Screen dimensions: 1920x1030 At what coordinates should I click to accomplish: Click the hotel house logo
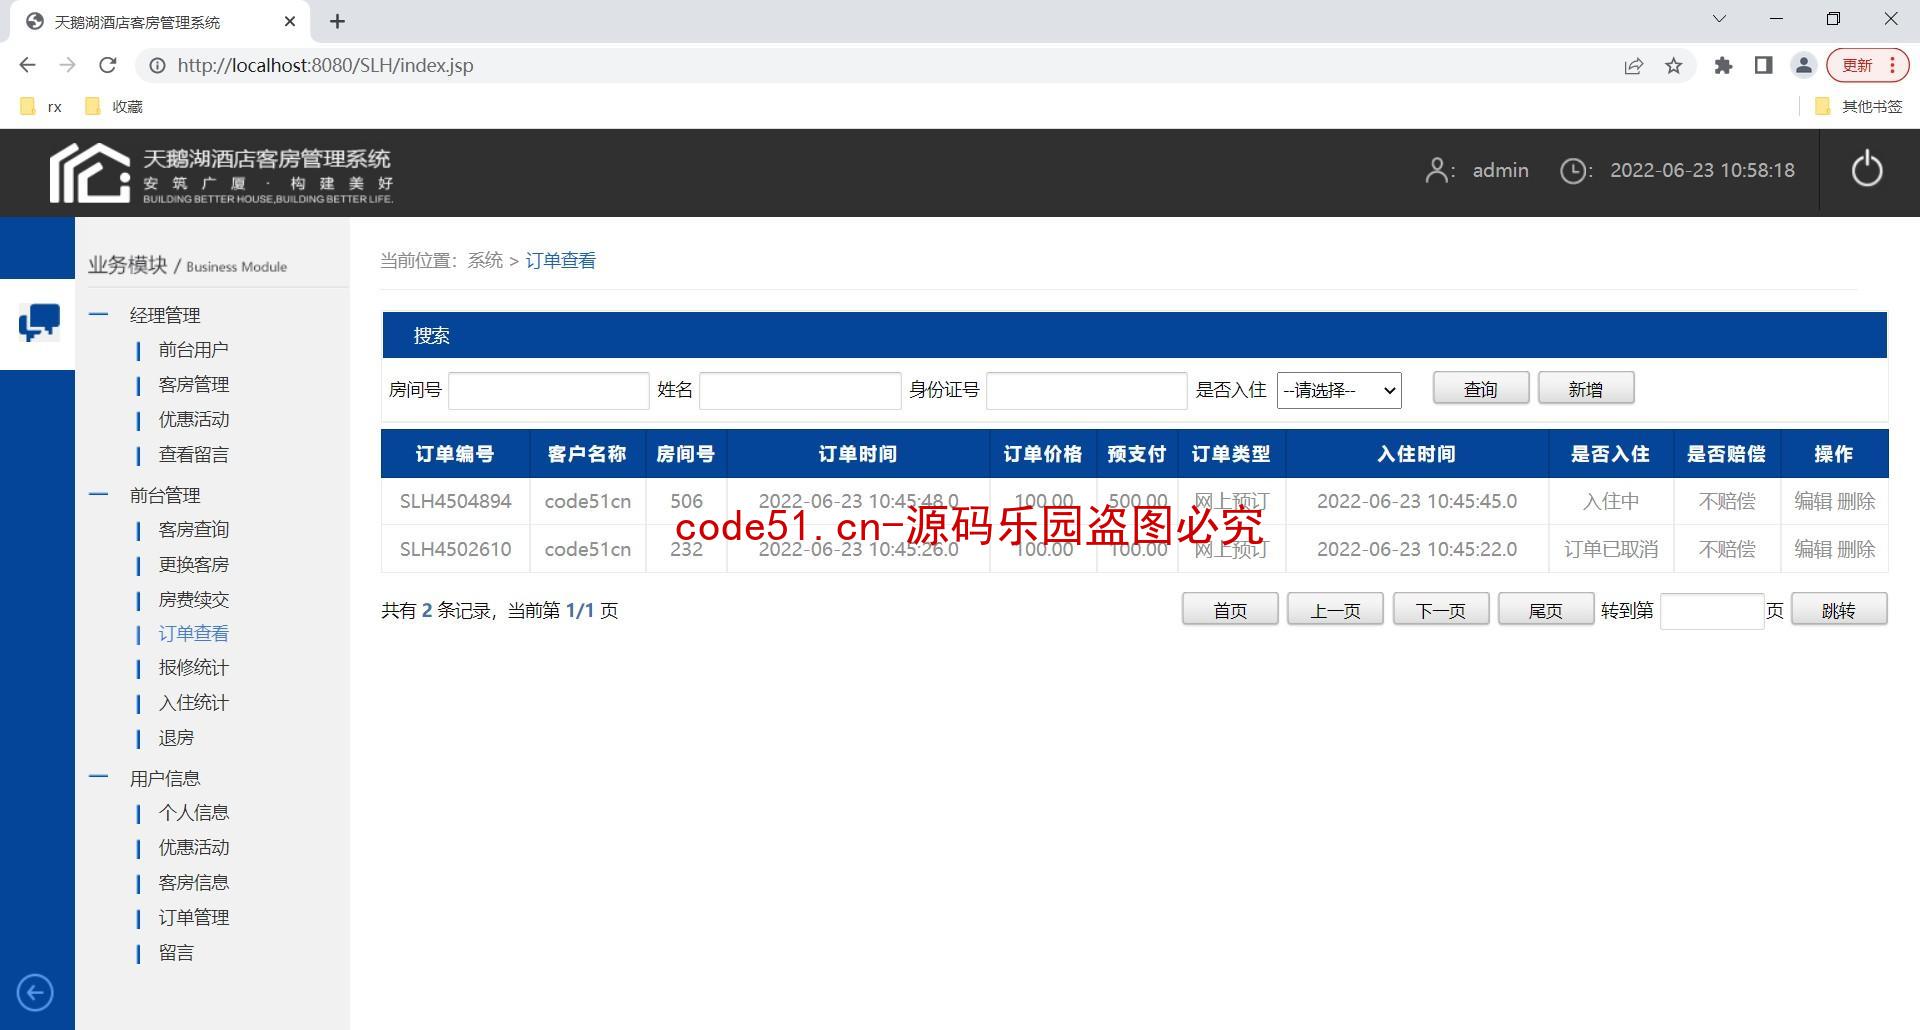[90, 173]
